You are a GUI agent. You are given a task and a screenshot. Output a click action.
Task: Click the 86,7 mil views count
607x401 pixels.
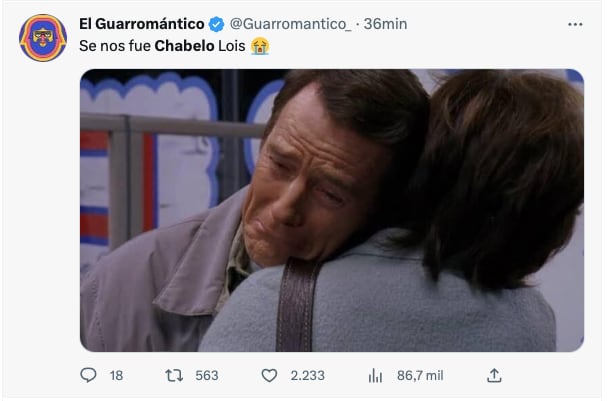pyautogui.click(x=420, y=375)
